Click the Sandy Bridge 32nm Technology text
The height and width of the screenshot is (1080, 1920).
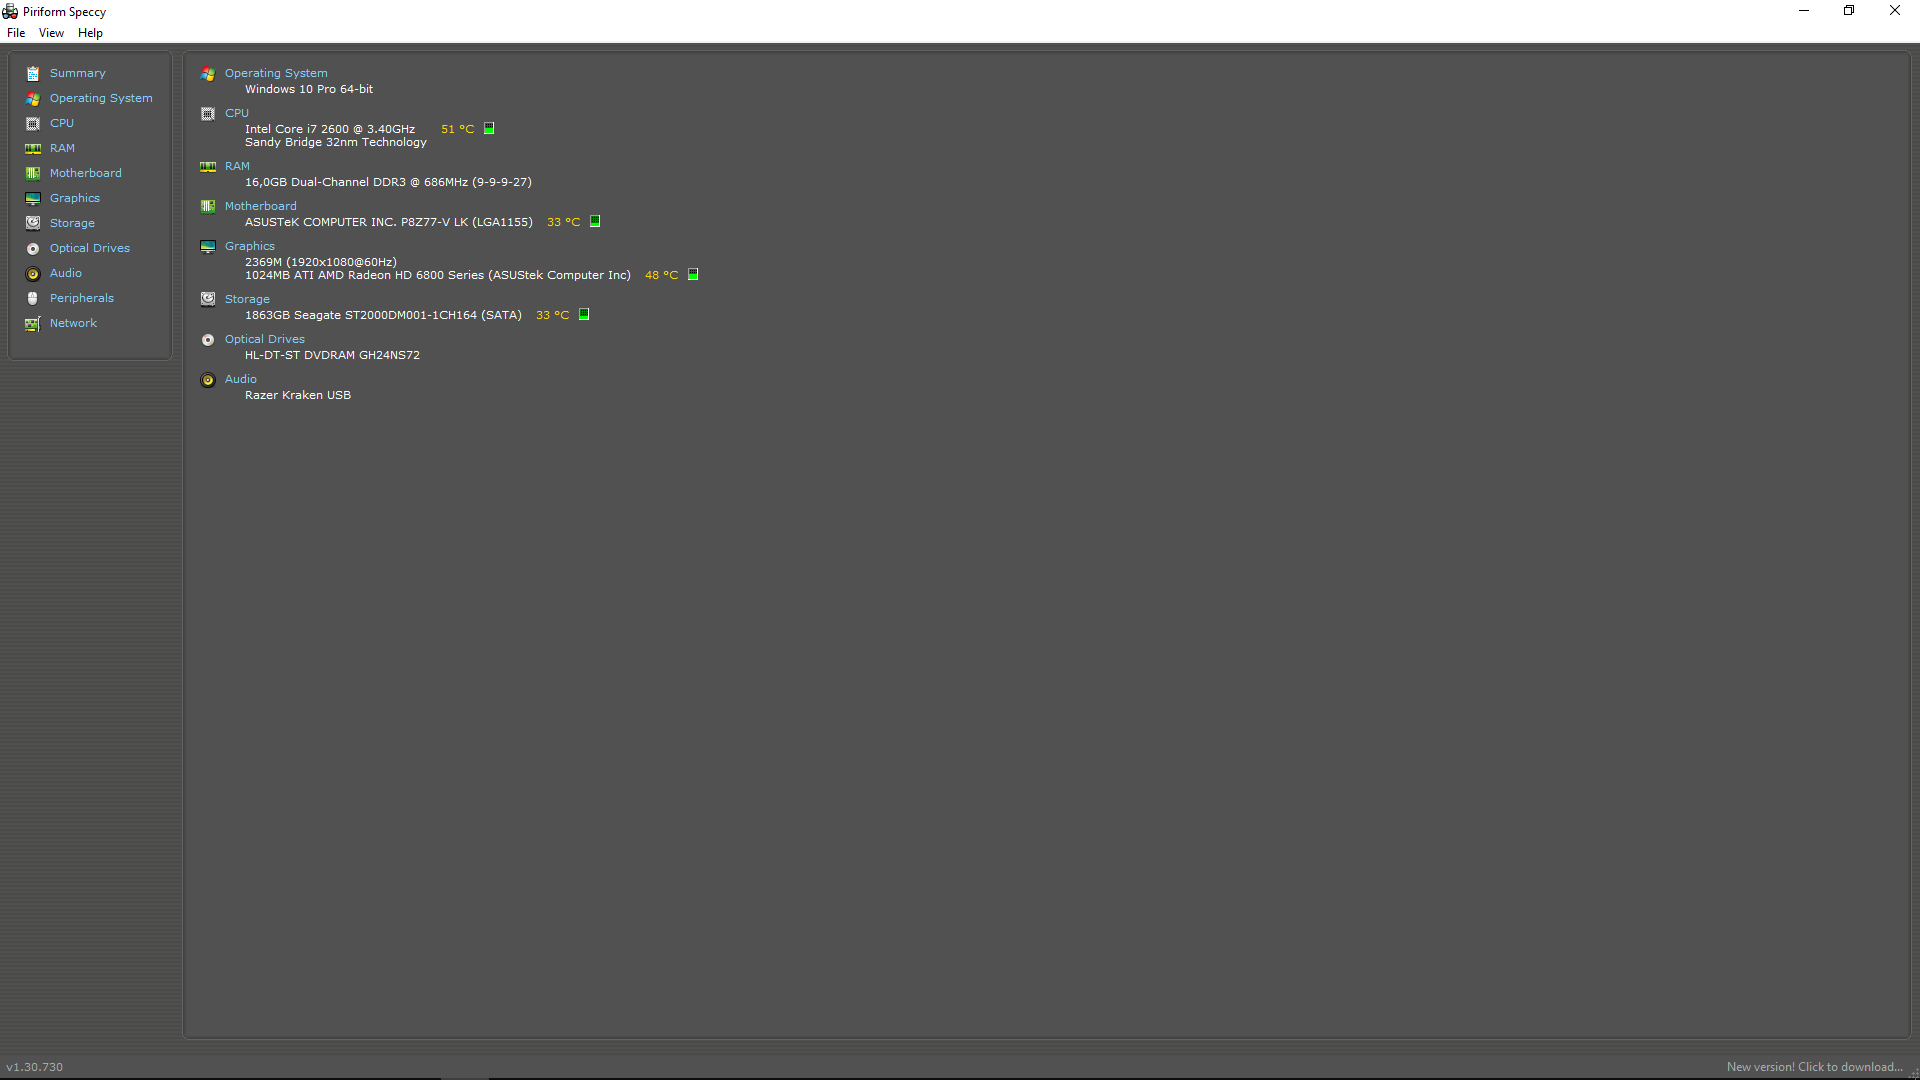336,142
